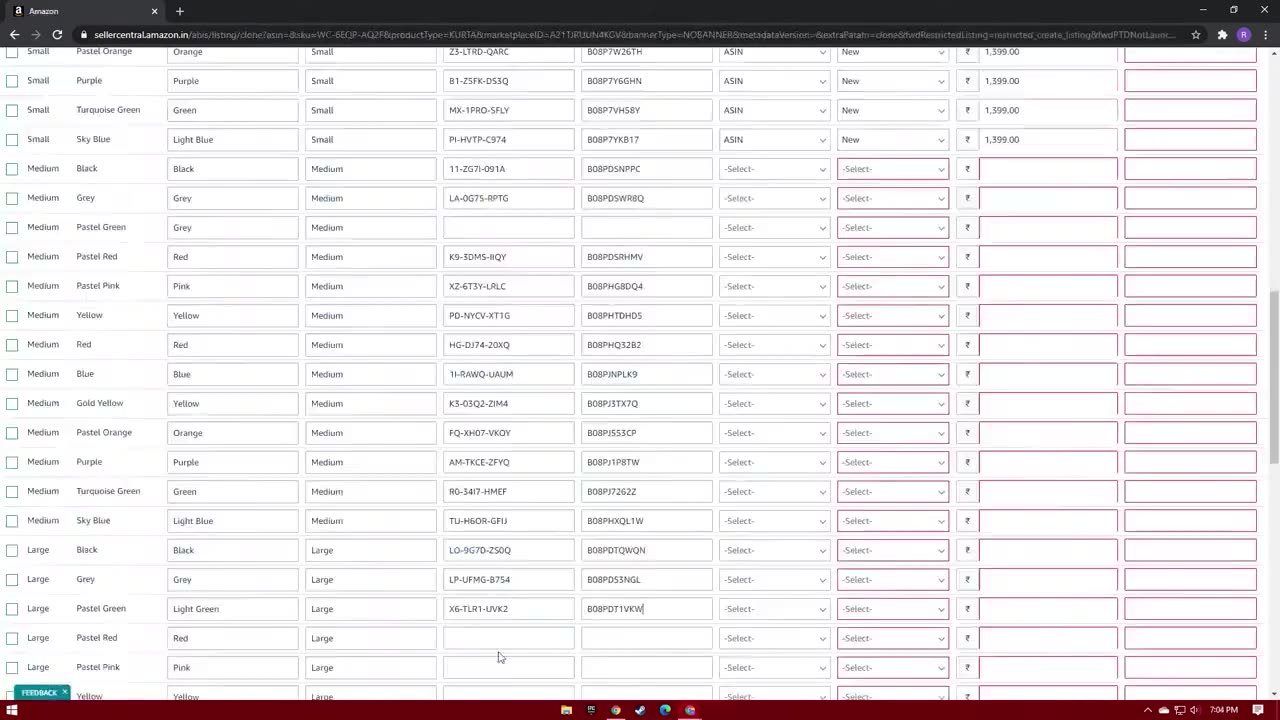Click the page vertical scrollbar thumb
Screen dimensions: 1280x720
[1274, 375]
